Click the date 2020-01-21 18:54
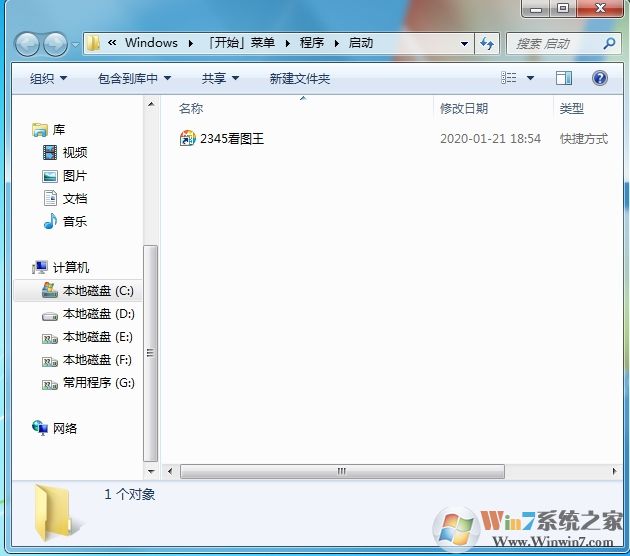630x556 pixels. pos(490,139)
